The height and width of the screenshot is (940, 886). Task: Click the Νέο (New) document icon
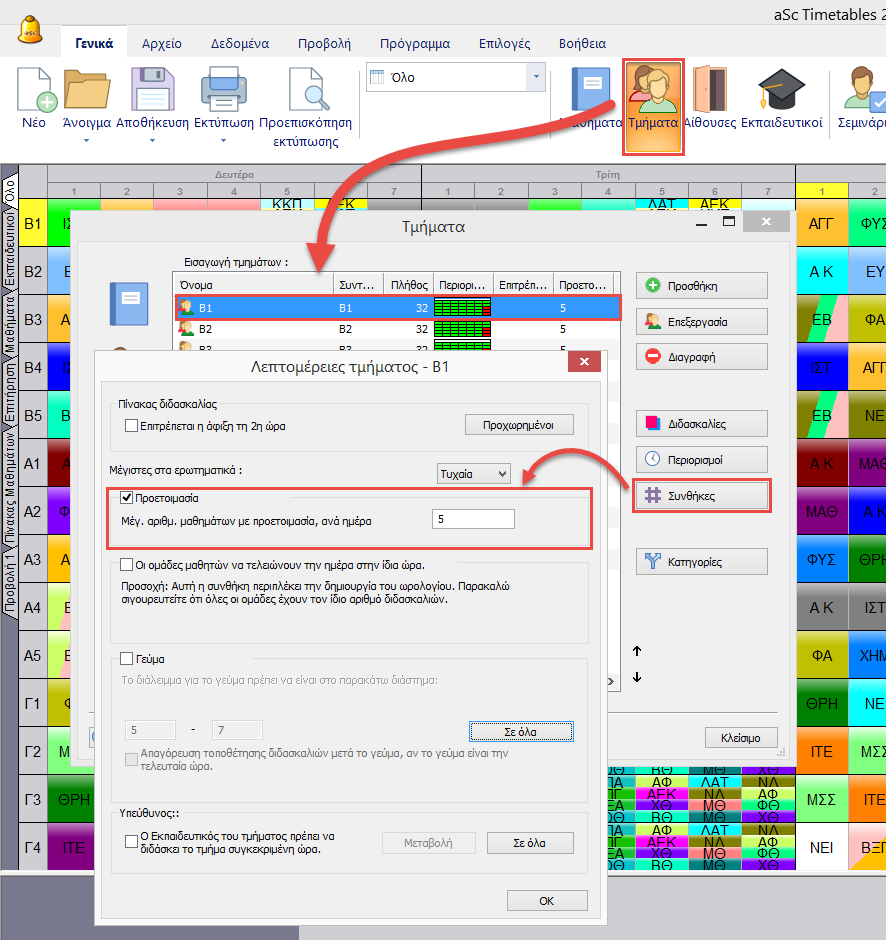click(34, 90)
